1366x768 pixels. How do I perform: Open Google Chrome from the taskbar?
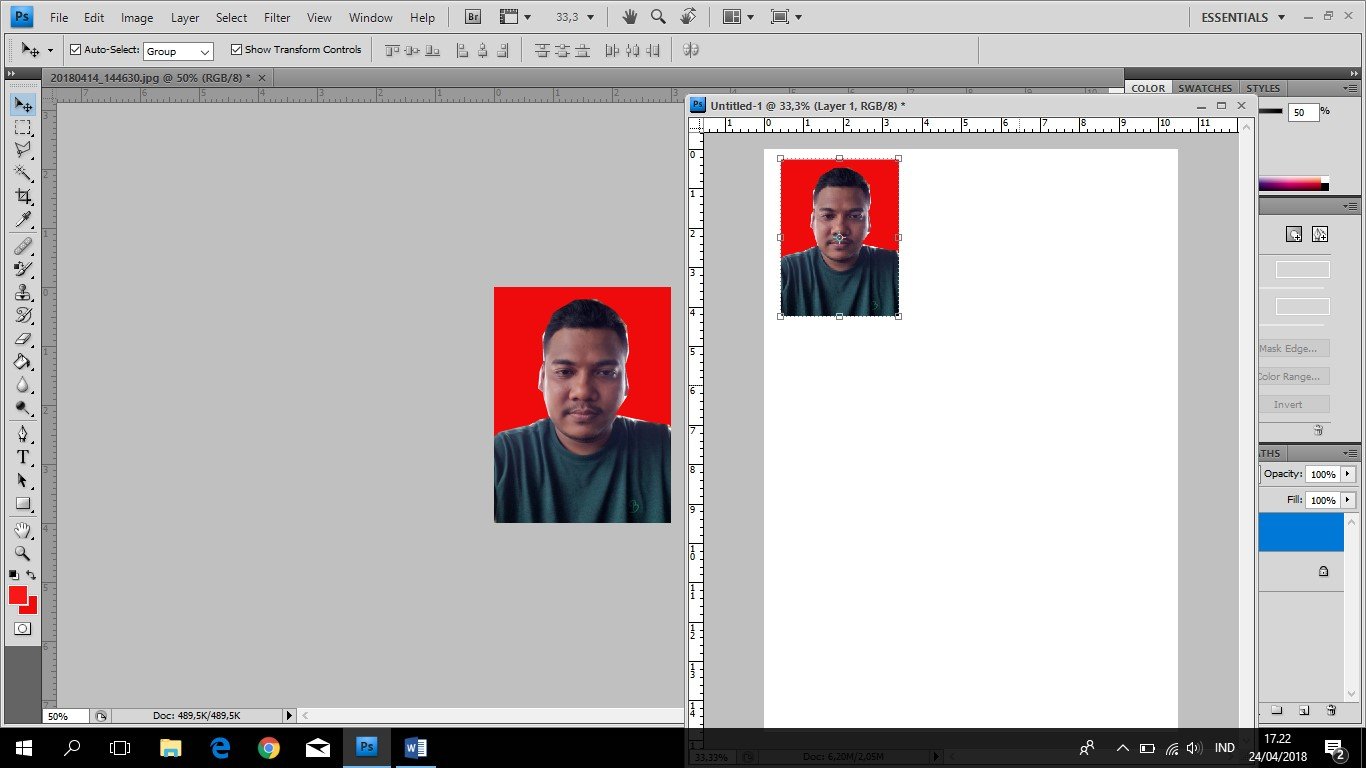pos(268,747)
